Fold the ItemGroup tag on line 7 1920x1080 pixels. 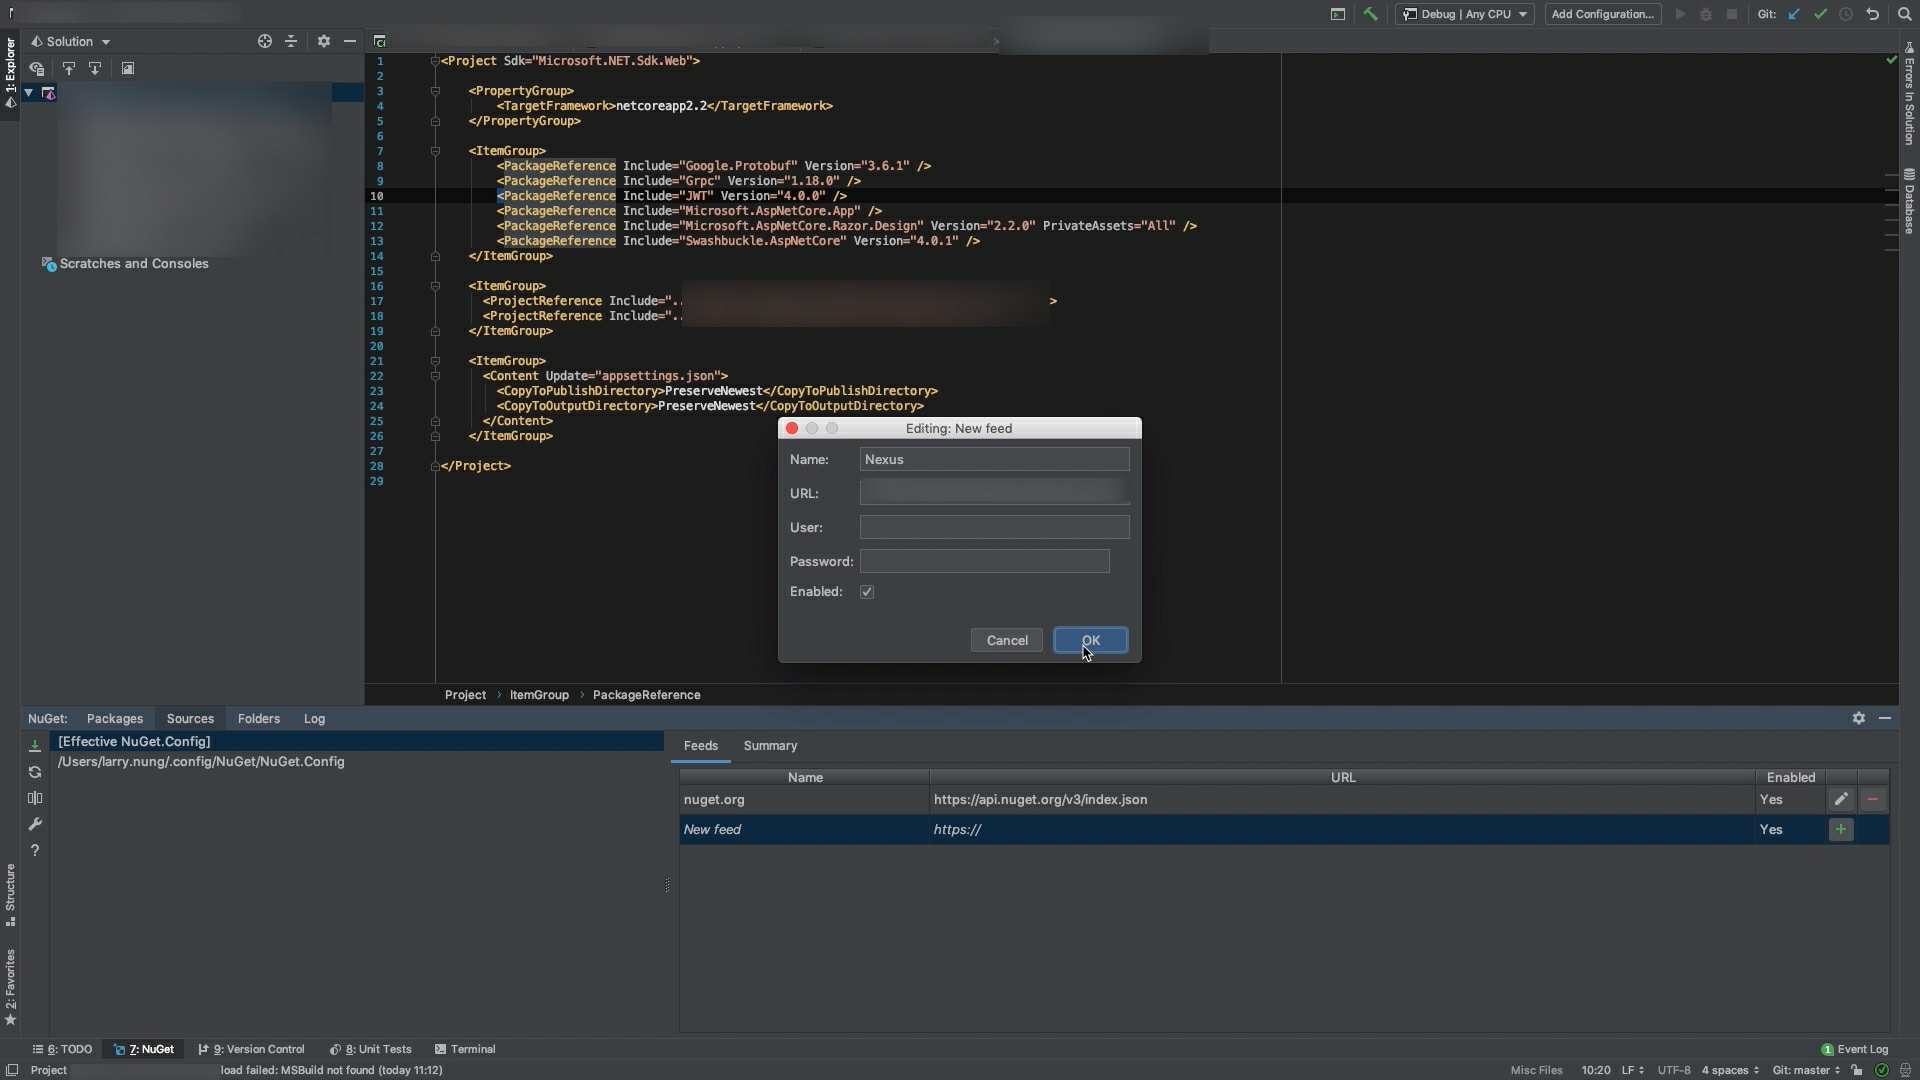(x=435, y=151)
